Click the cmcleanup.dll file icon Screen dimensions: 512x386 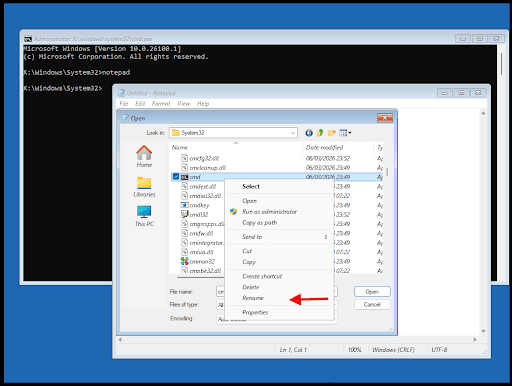coord(184,167)
